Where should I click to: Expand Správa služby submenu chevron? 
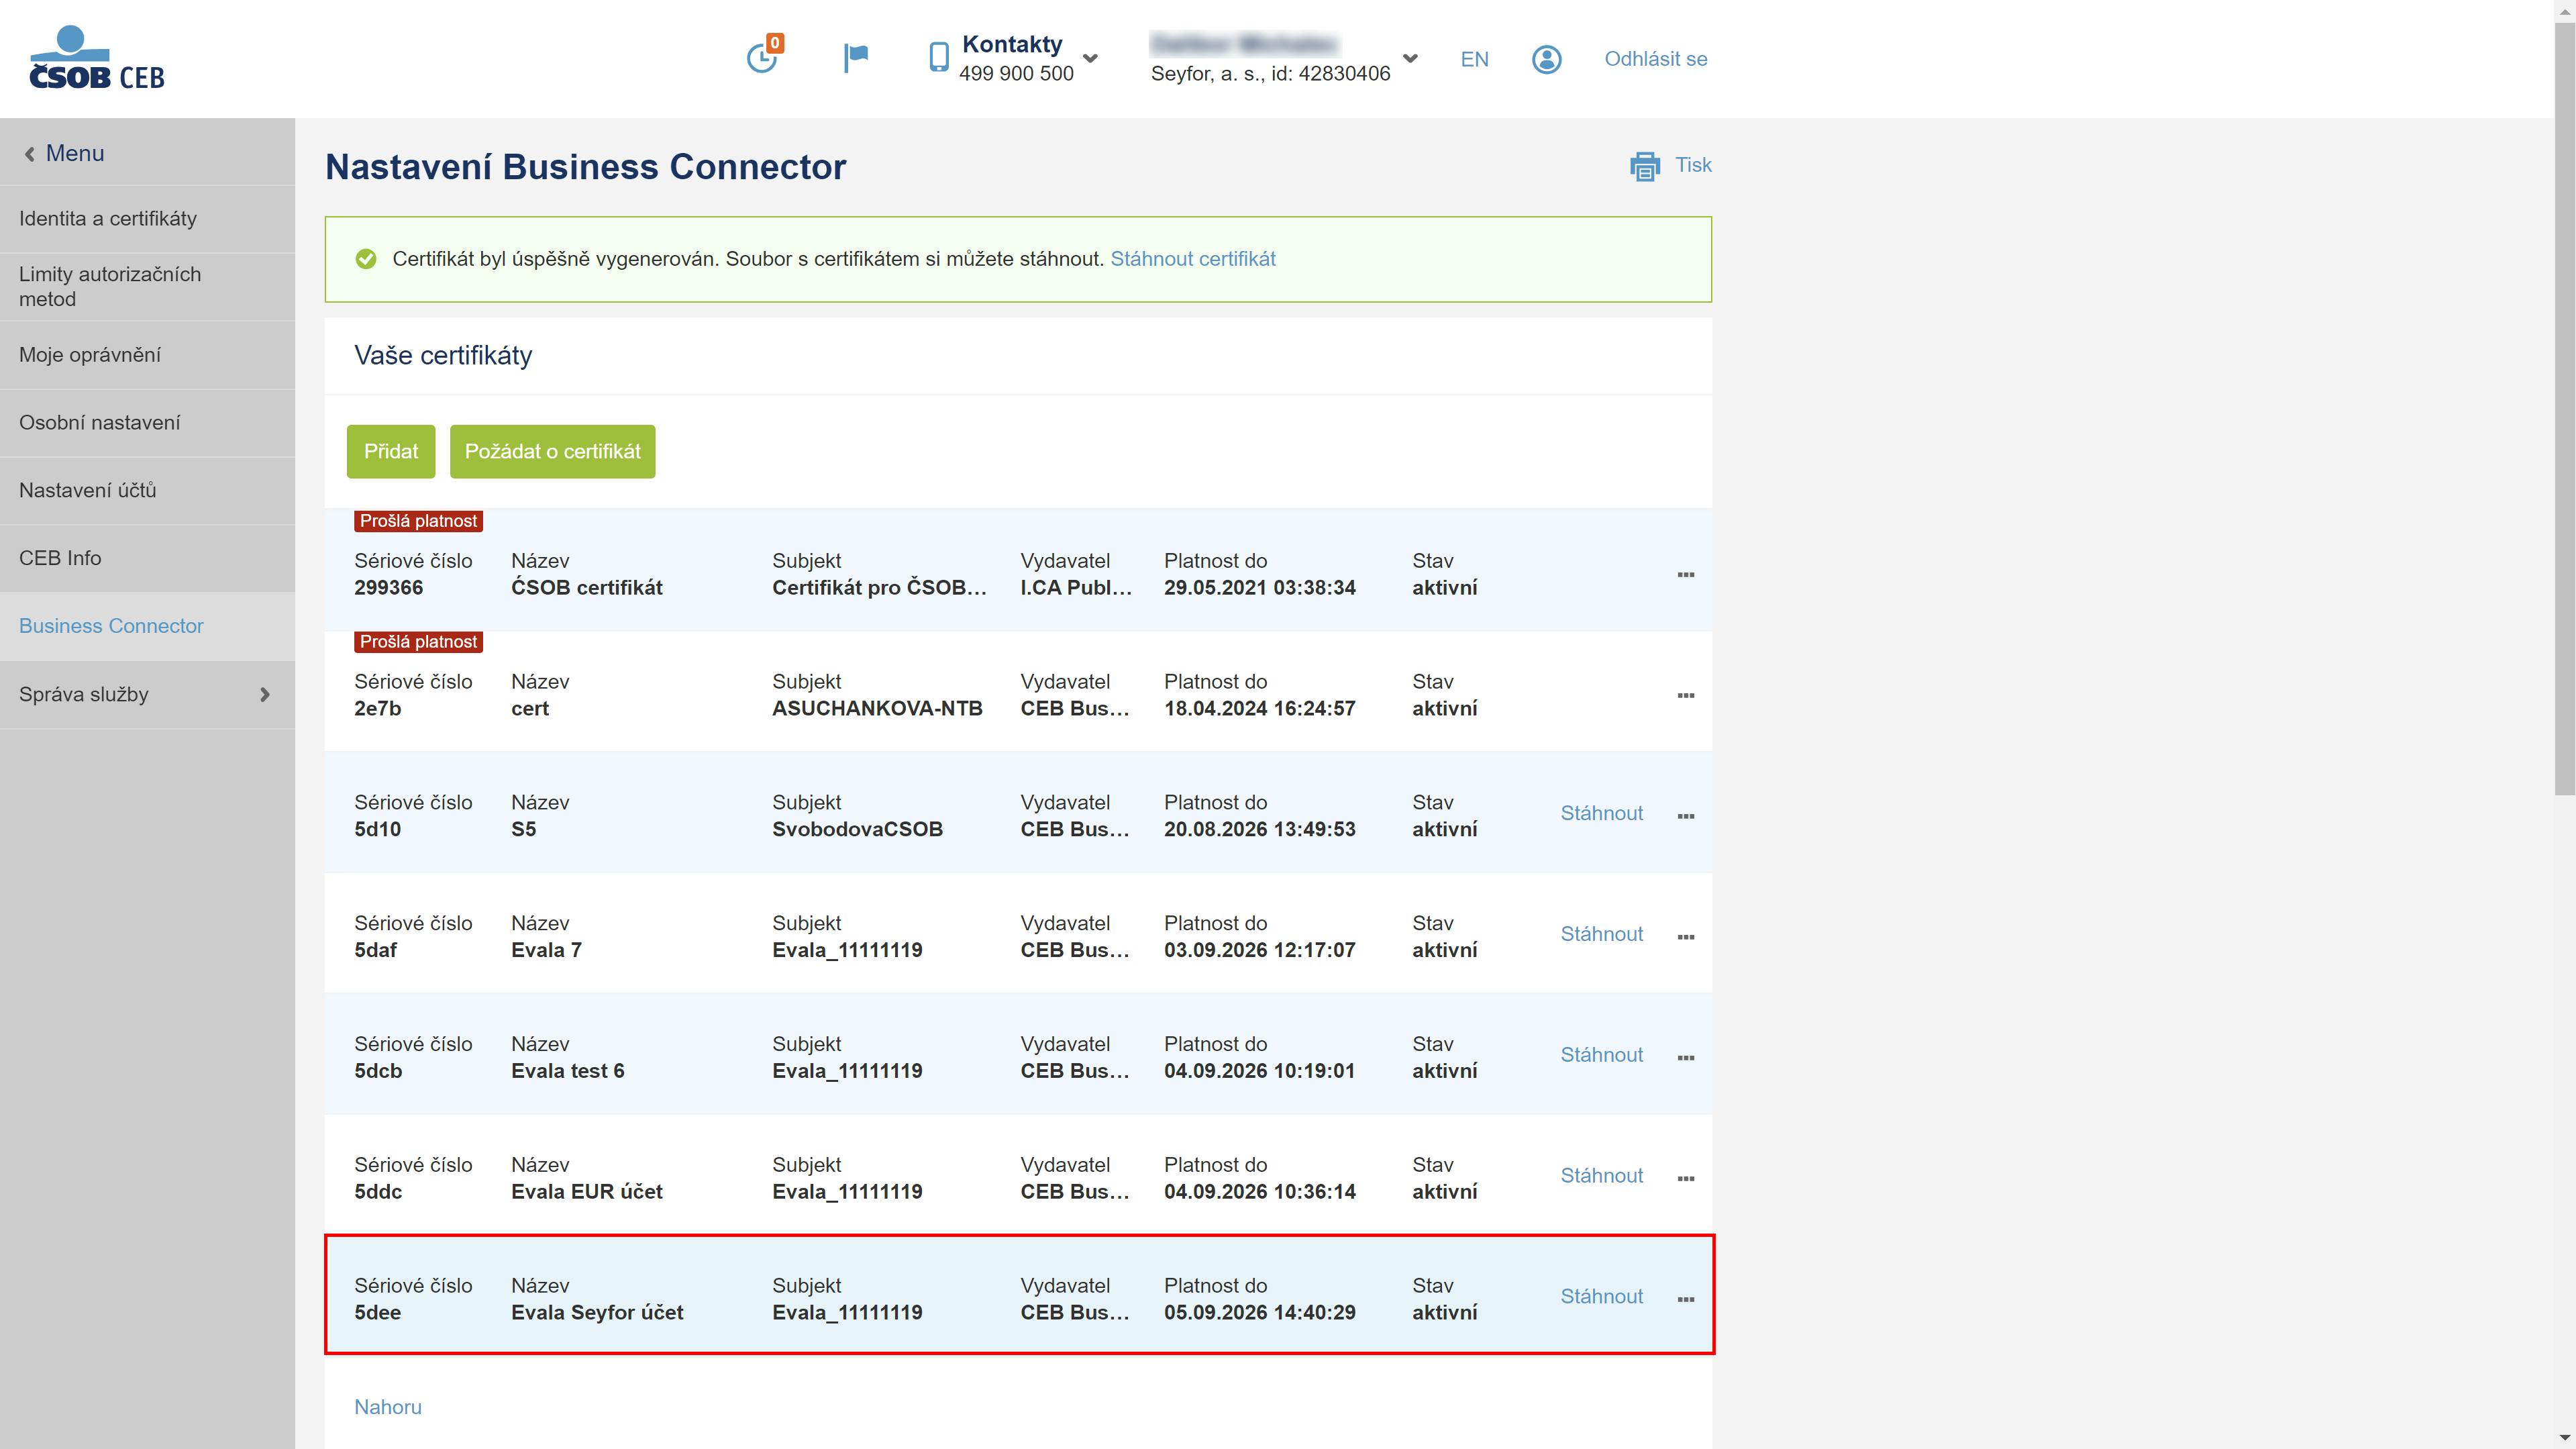pyautogui.click(x=265, y=695)
